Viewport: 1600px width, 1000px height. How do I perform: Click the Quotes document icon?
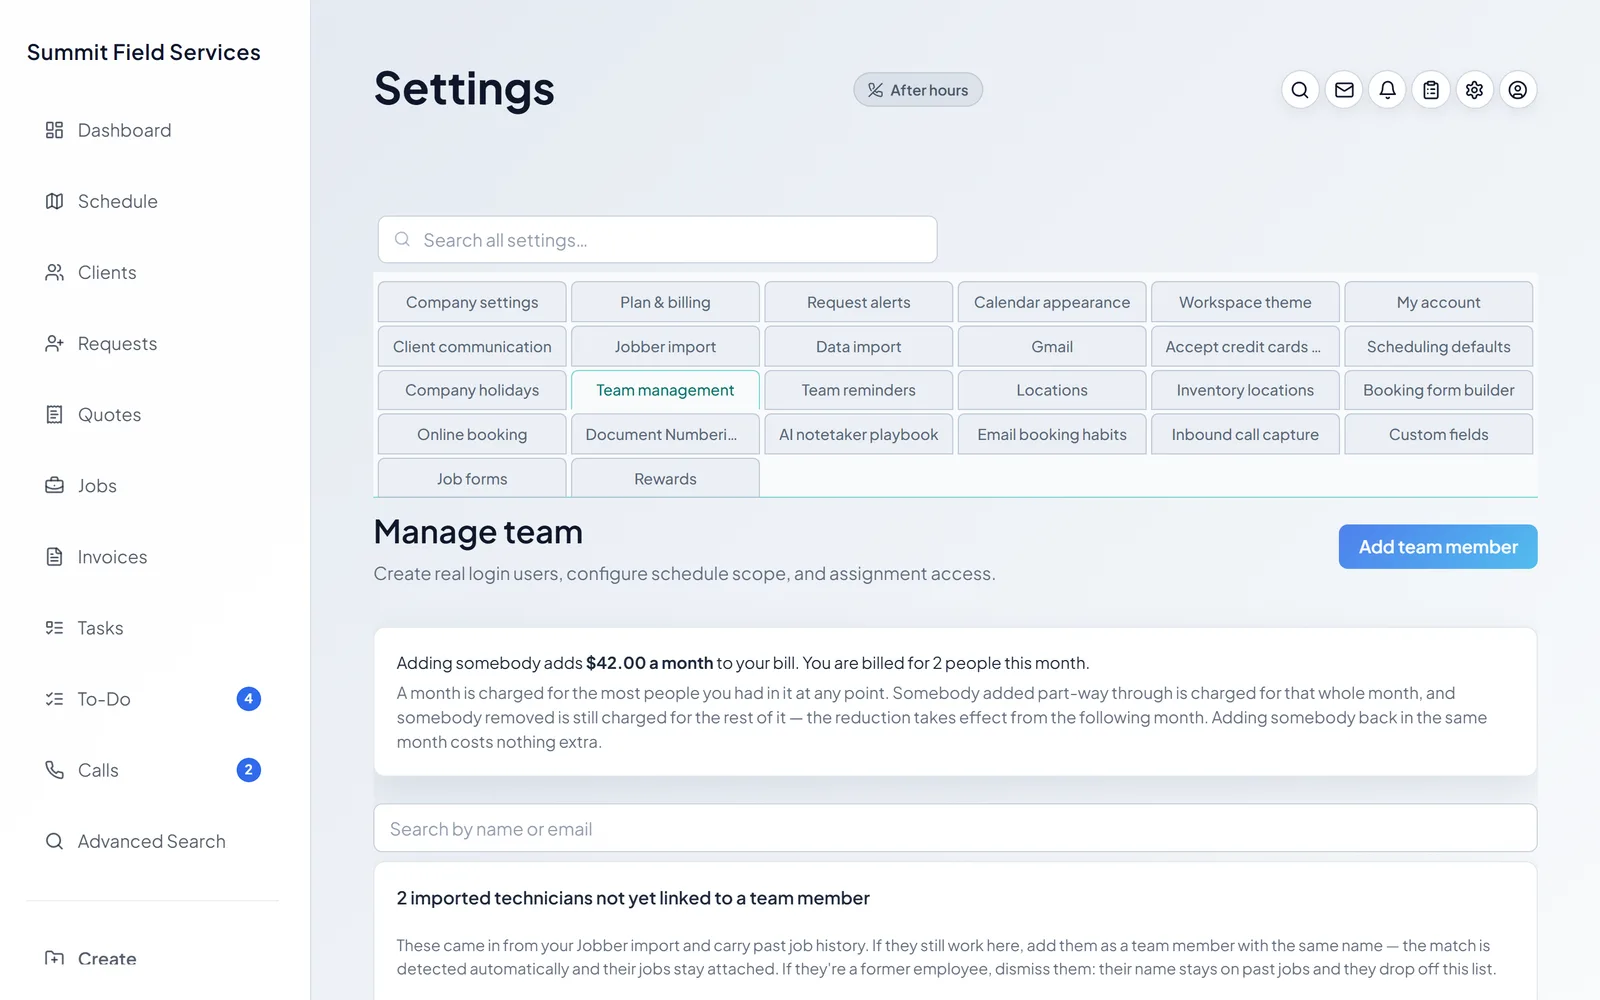55,414
